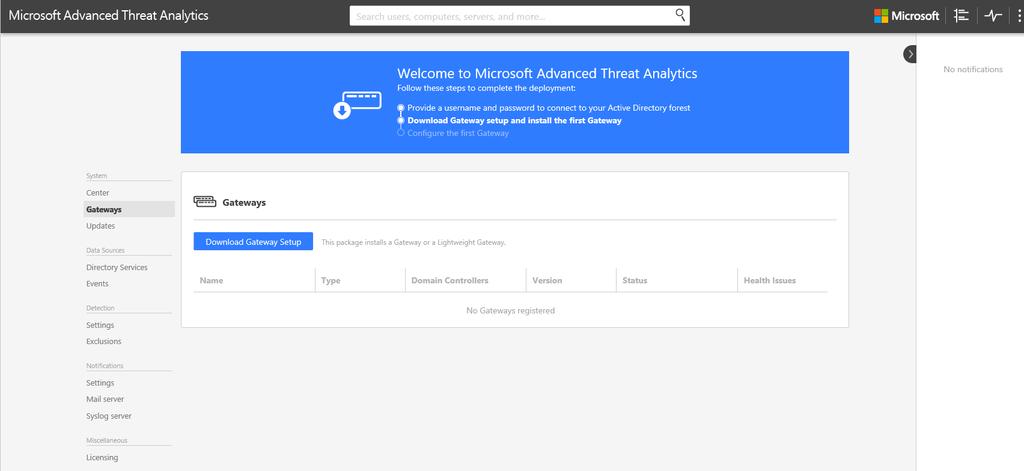The height and width of the screenshot is (471, 1024).
Task: Click Download Gateway Setup button
Action: 253,242
